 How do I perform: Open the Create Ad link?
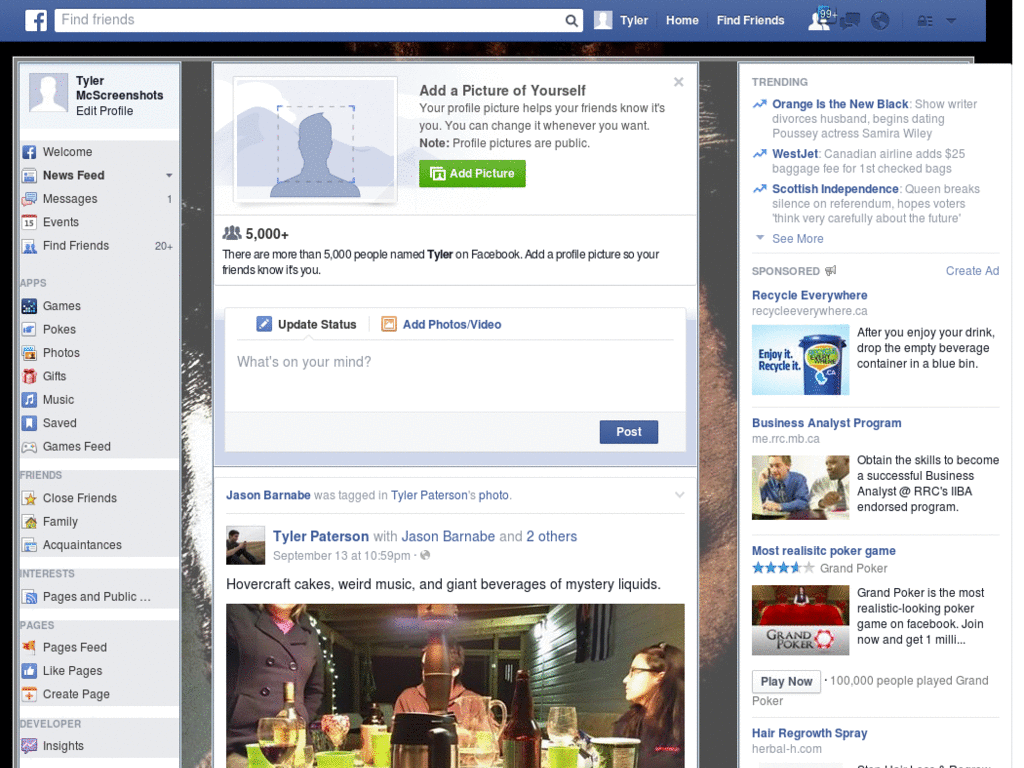pos(972,271)
